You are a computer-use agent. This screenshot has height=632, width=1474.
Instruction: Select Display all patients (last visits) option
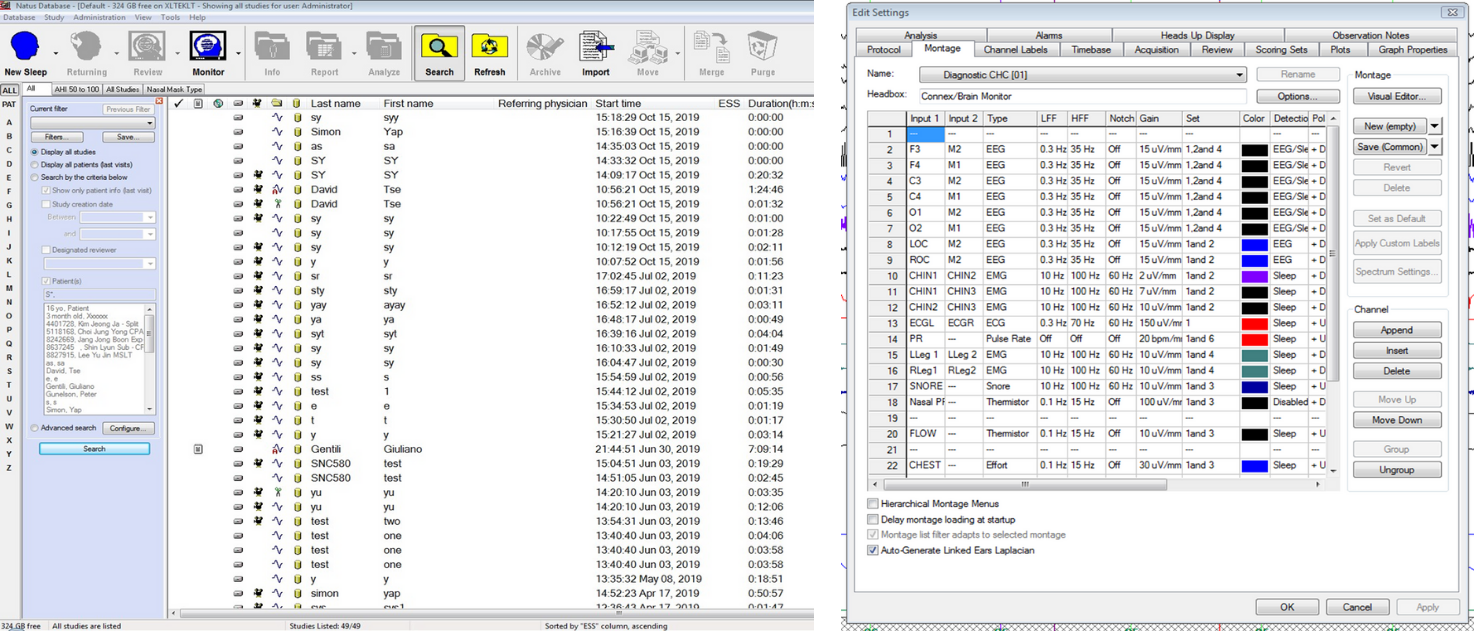35,165
